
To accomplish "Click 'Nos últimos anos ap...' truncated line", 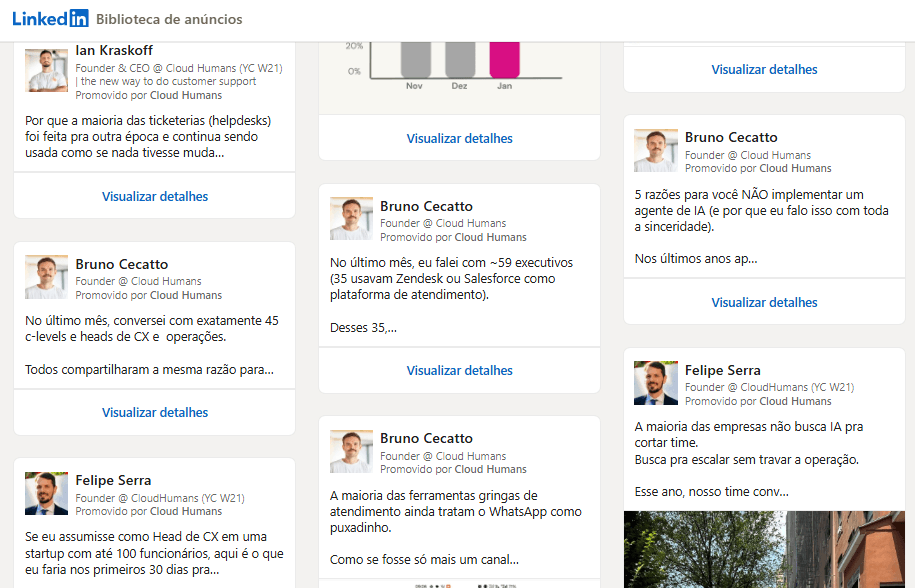I will 696,258.
